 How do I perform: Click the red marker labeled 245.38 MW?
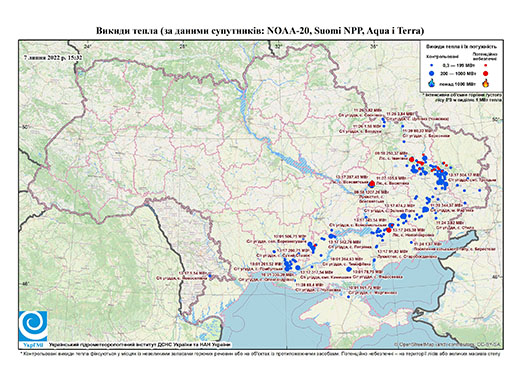[389, 230]
